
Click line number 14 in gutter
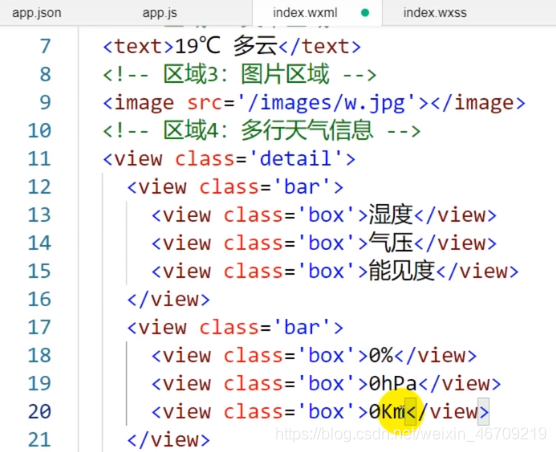(40, 243)
